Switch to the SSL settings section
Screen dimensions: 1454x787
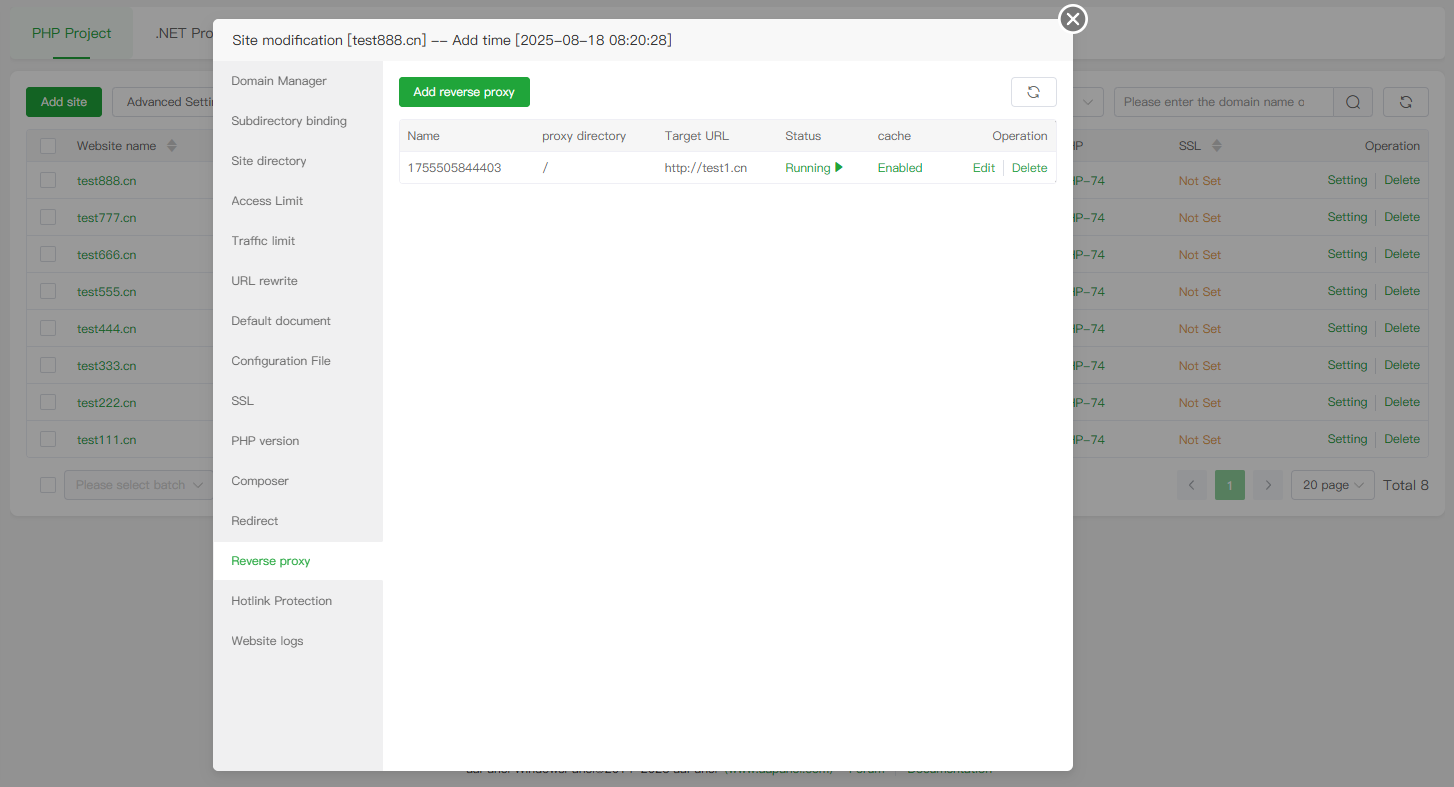(242, 401)
